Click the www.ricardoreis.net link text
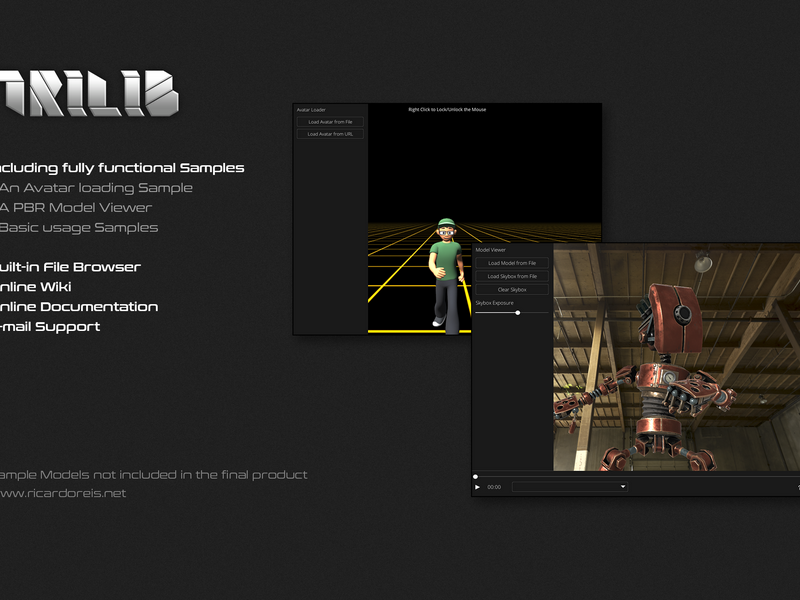The image size is (800, 600). point(62,493)
